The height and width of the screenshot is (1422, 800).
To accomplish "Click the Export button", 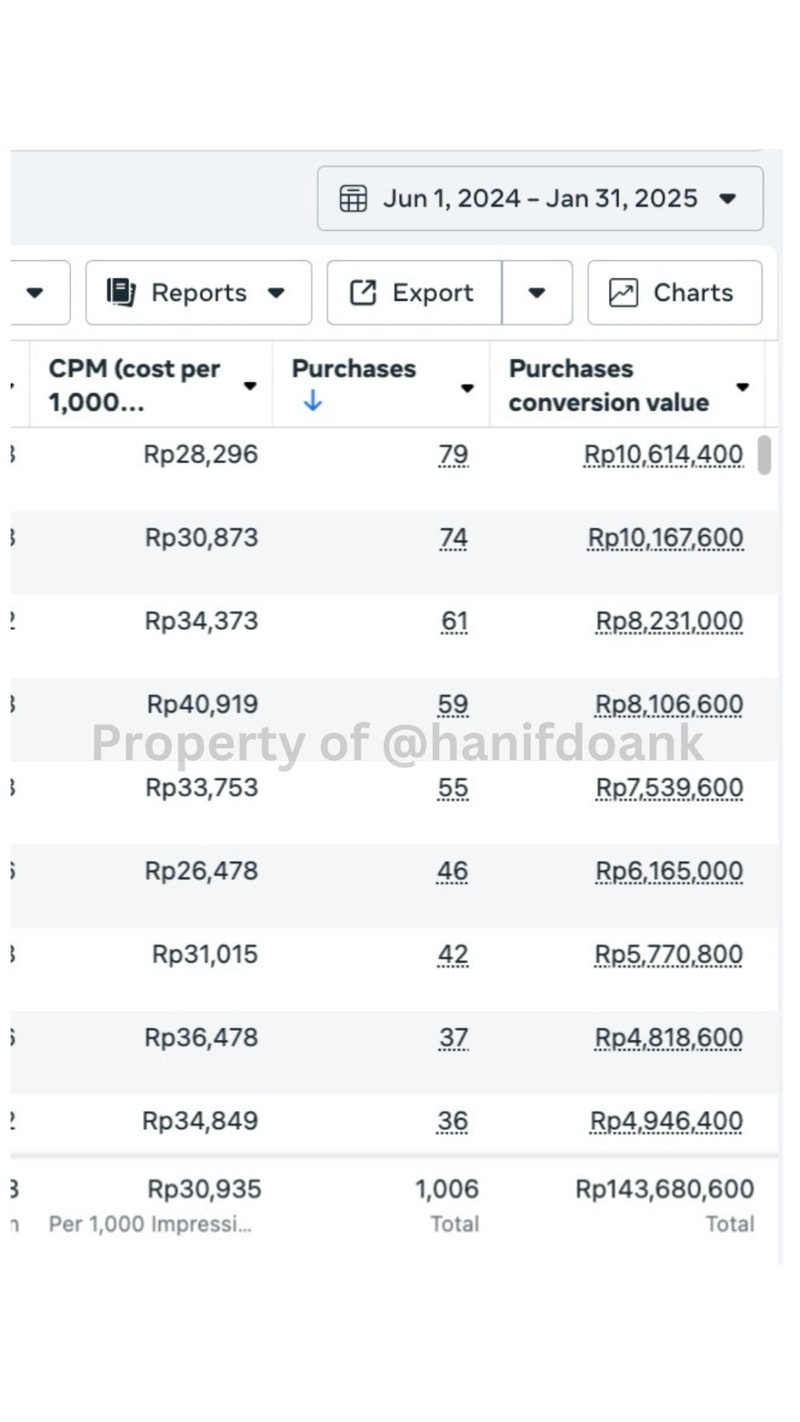I will click(x=414, y=292).
